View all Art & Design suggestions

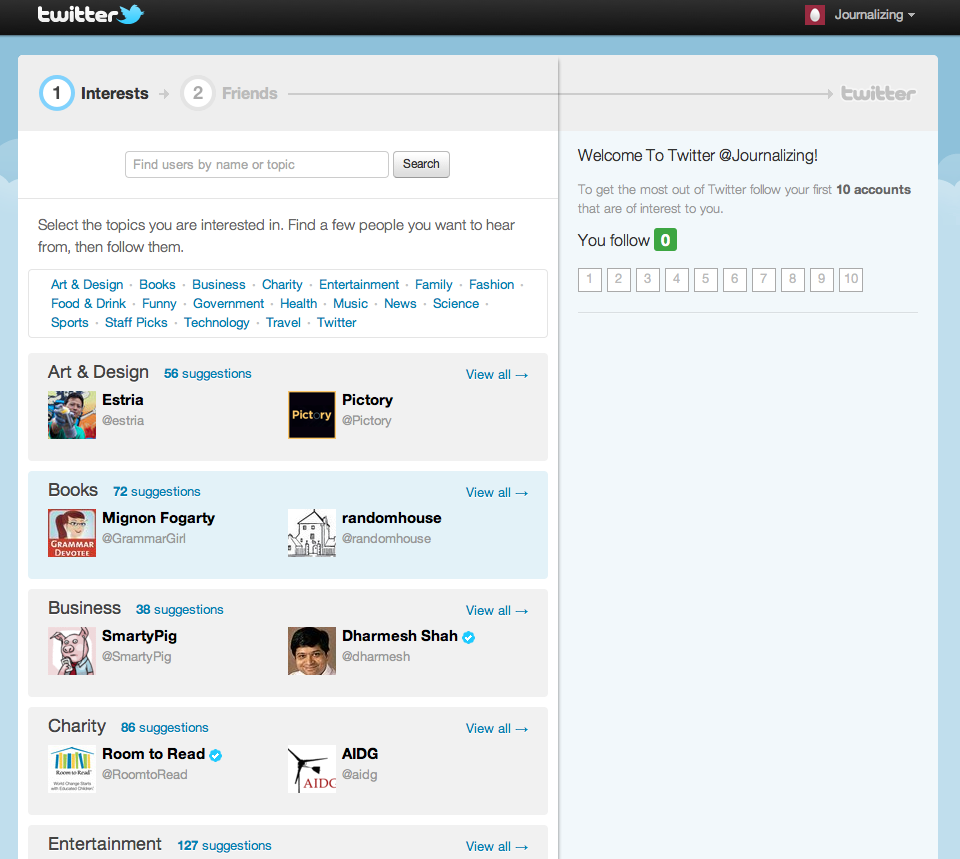[x=497, y=375]
